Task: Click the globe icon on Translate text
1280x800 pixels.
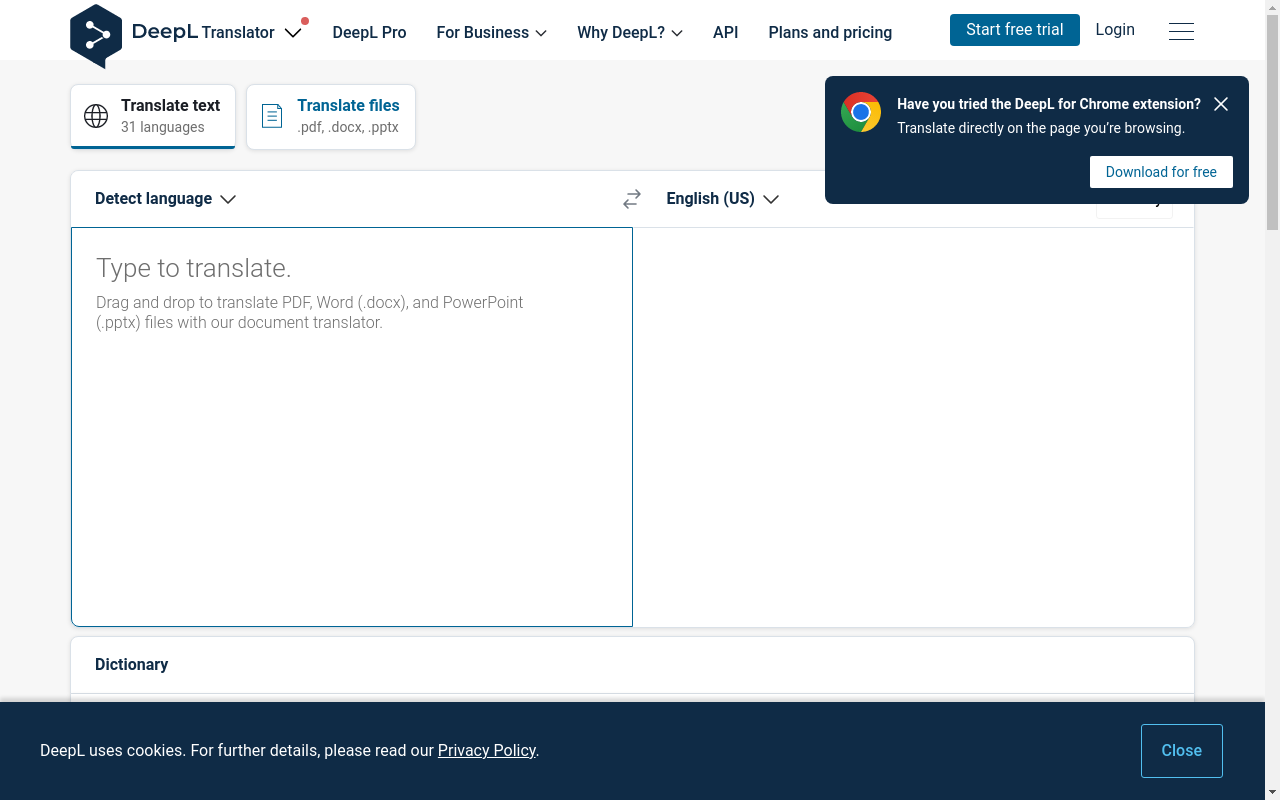Action: (96, 116)
